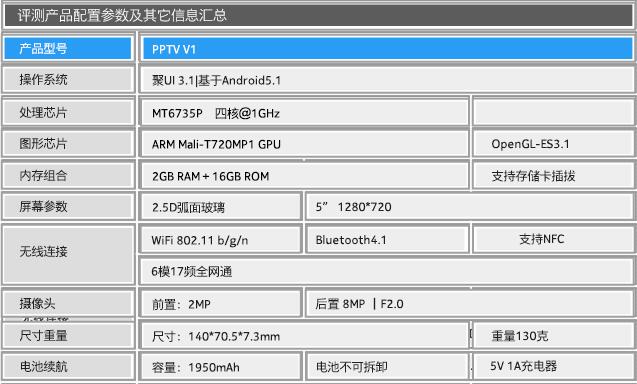Select the '内存组合' row label
The height and width of the screenshot is (384, 637).
pos(68,176)
